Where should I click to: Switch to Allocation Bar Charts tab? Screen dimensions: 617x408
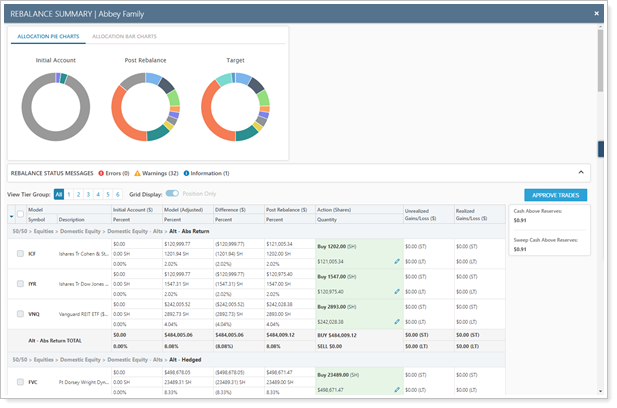click(124, 36)
